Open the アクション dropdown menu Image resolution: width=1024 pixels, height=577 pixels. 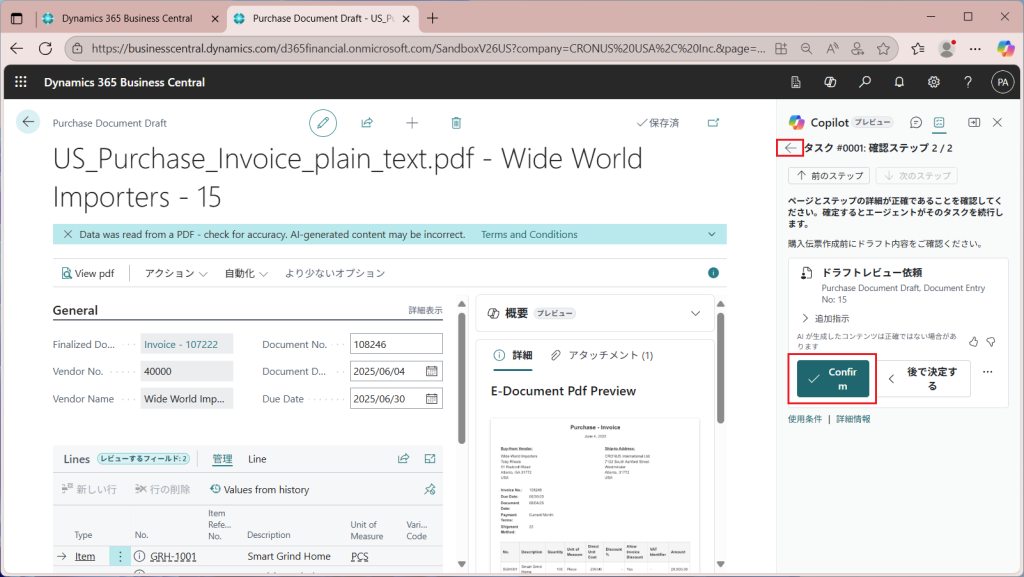[176, 273]
